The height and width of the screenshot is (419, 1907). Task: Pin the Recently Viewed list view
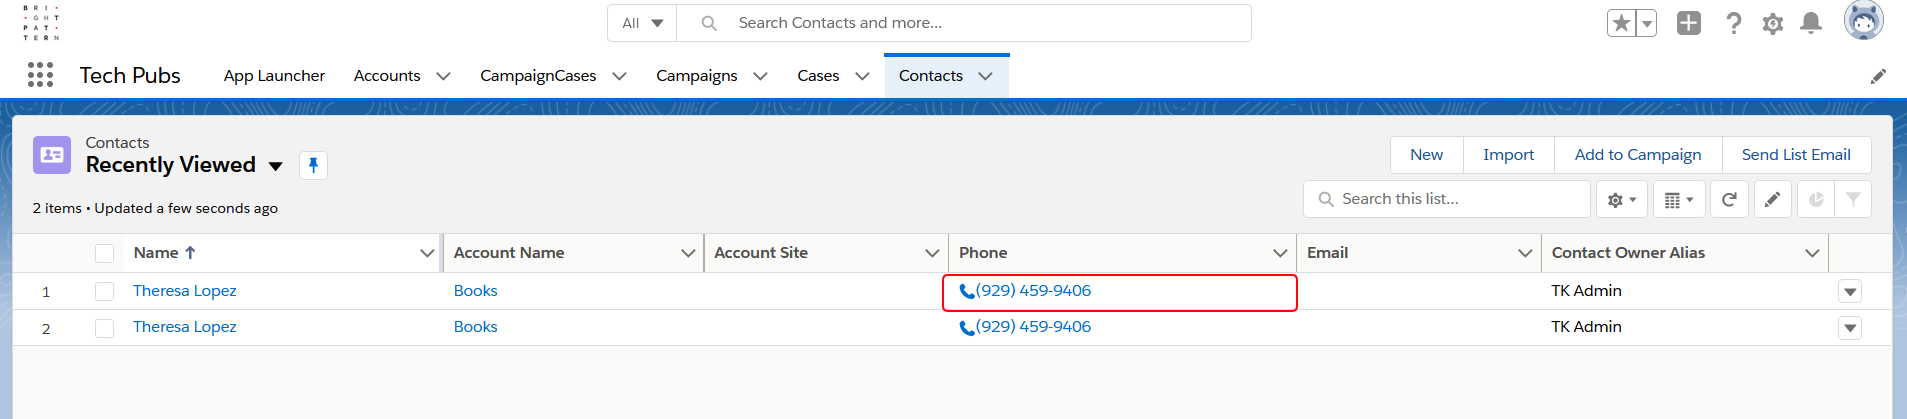[x=313, y=165]
